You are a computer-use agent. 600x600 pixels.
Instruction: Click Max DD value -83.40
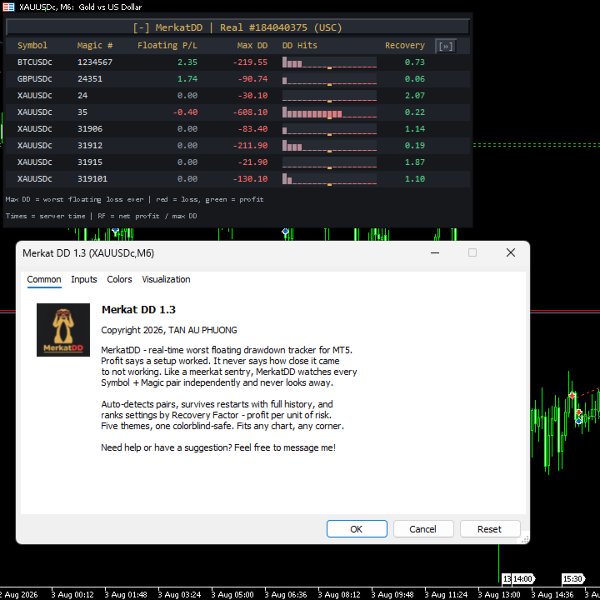pos(253,129)
